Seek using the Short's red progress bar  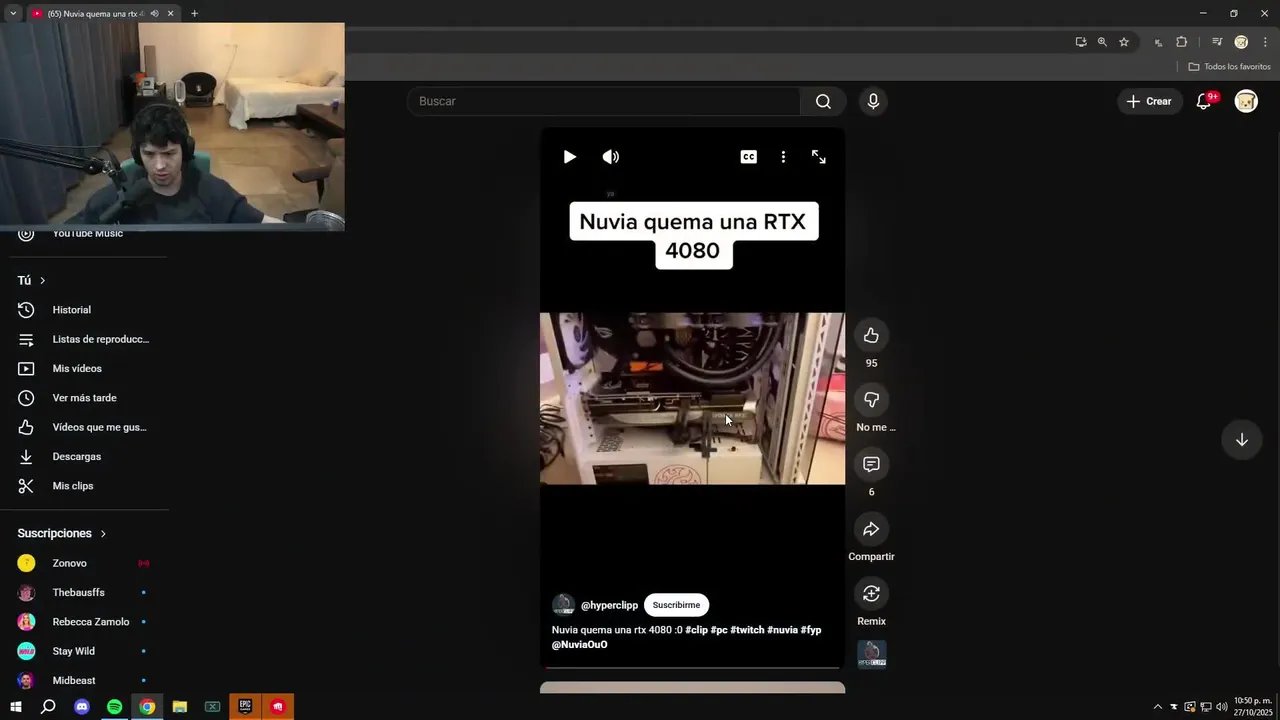(692, 667)
